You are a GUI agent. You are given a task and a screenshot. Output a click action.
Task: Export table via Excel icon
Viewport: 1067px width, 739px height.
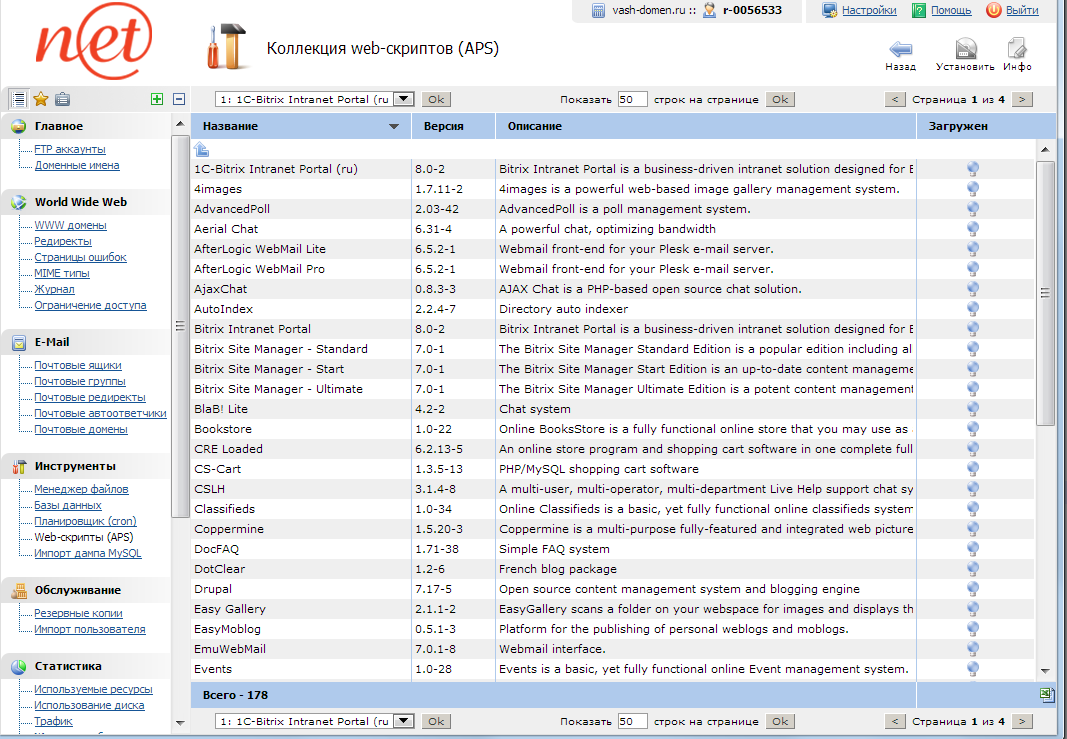pos(1046,694)
